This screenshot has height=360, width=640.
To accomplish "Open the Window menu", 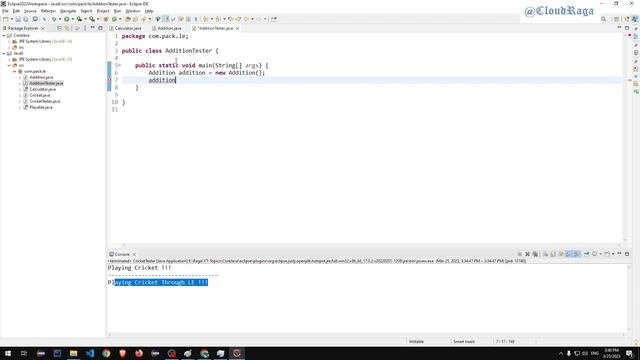I will point(133,11).
